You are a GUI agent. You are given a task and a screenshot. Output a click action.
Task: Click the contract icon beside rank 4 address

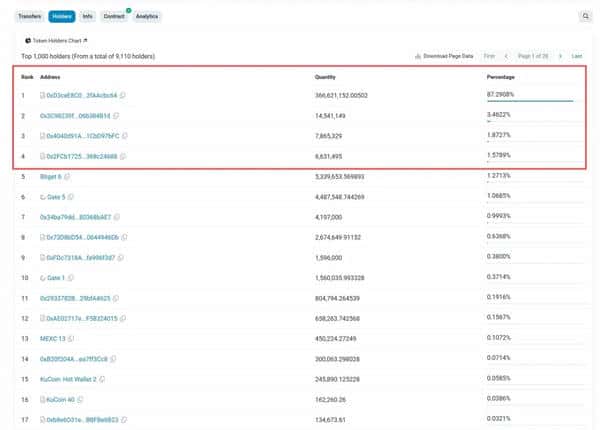click(42, 157)
